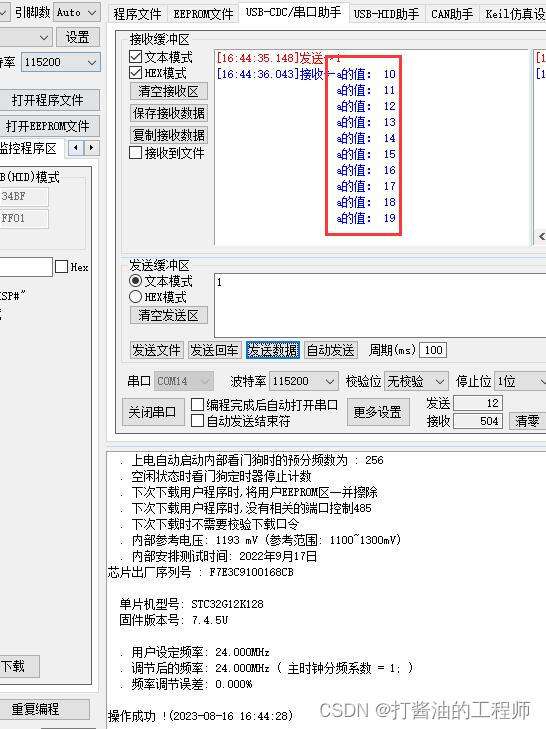This screenshot has height=729, width=546.
Task: Select HEX模式 radio in send buffer
Action: point(135,297)
